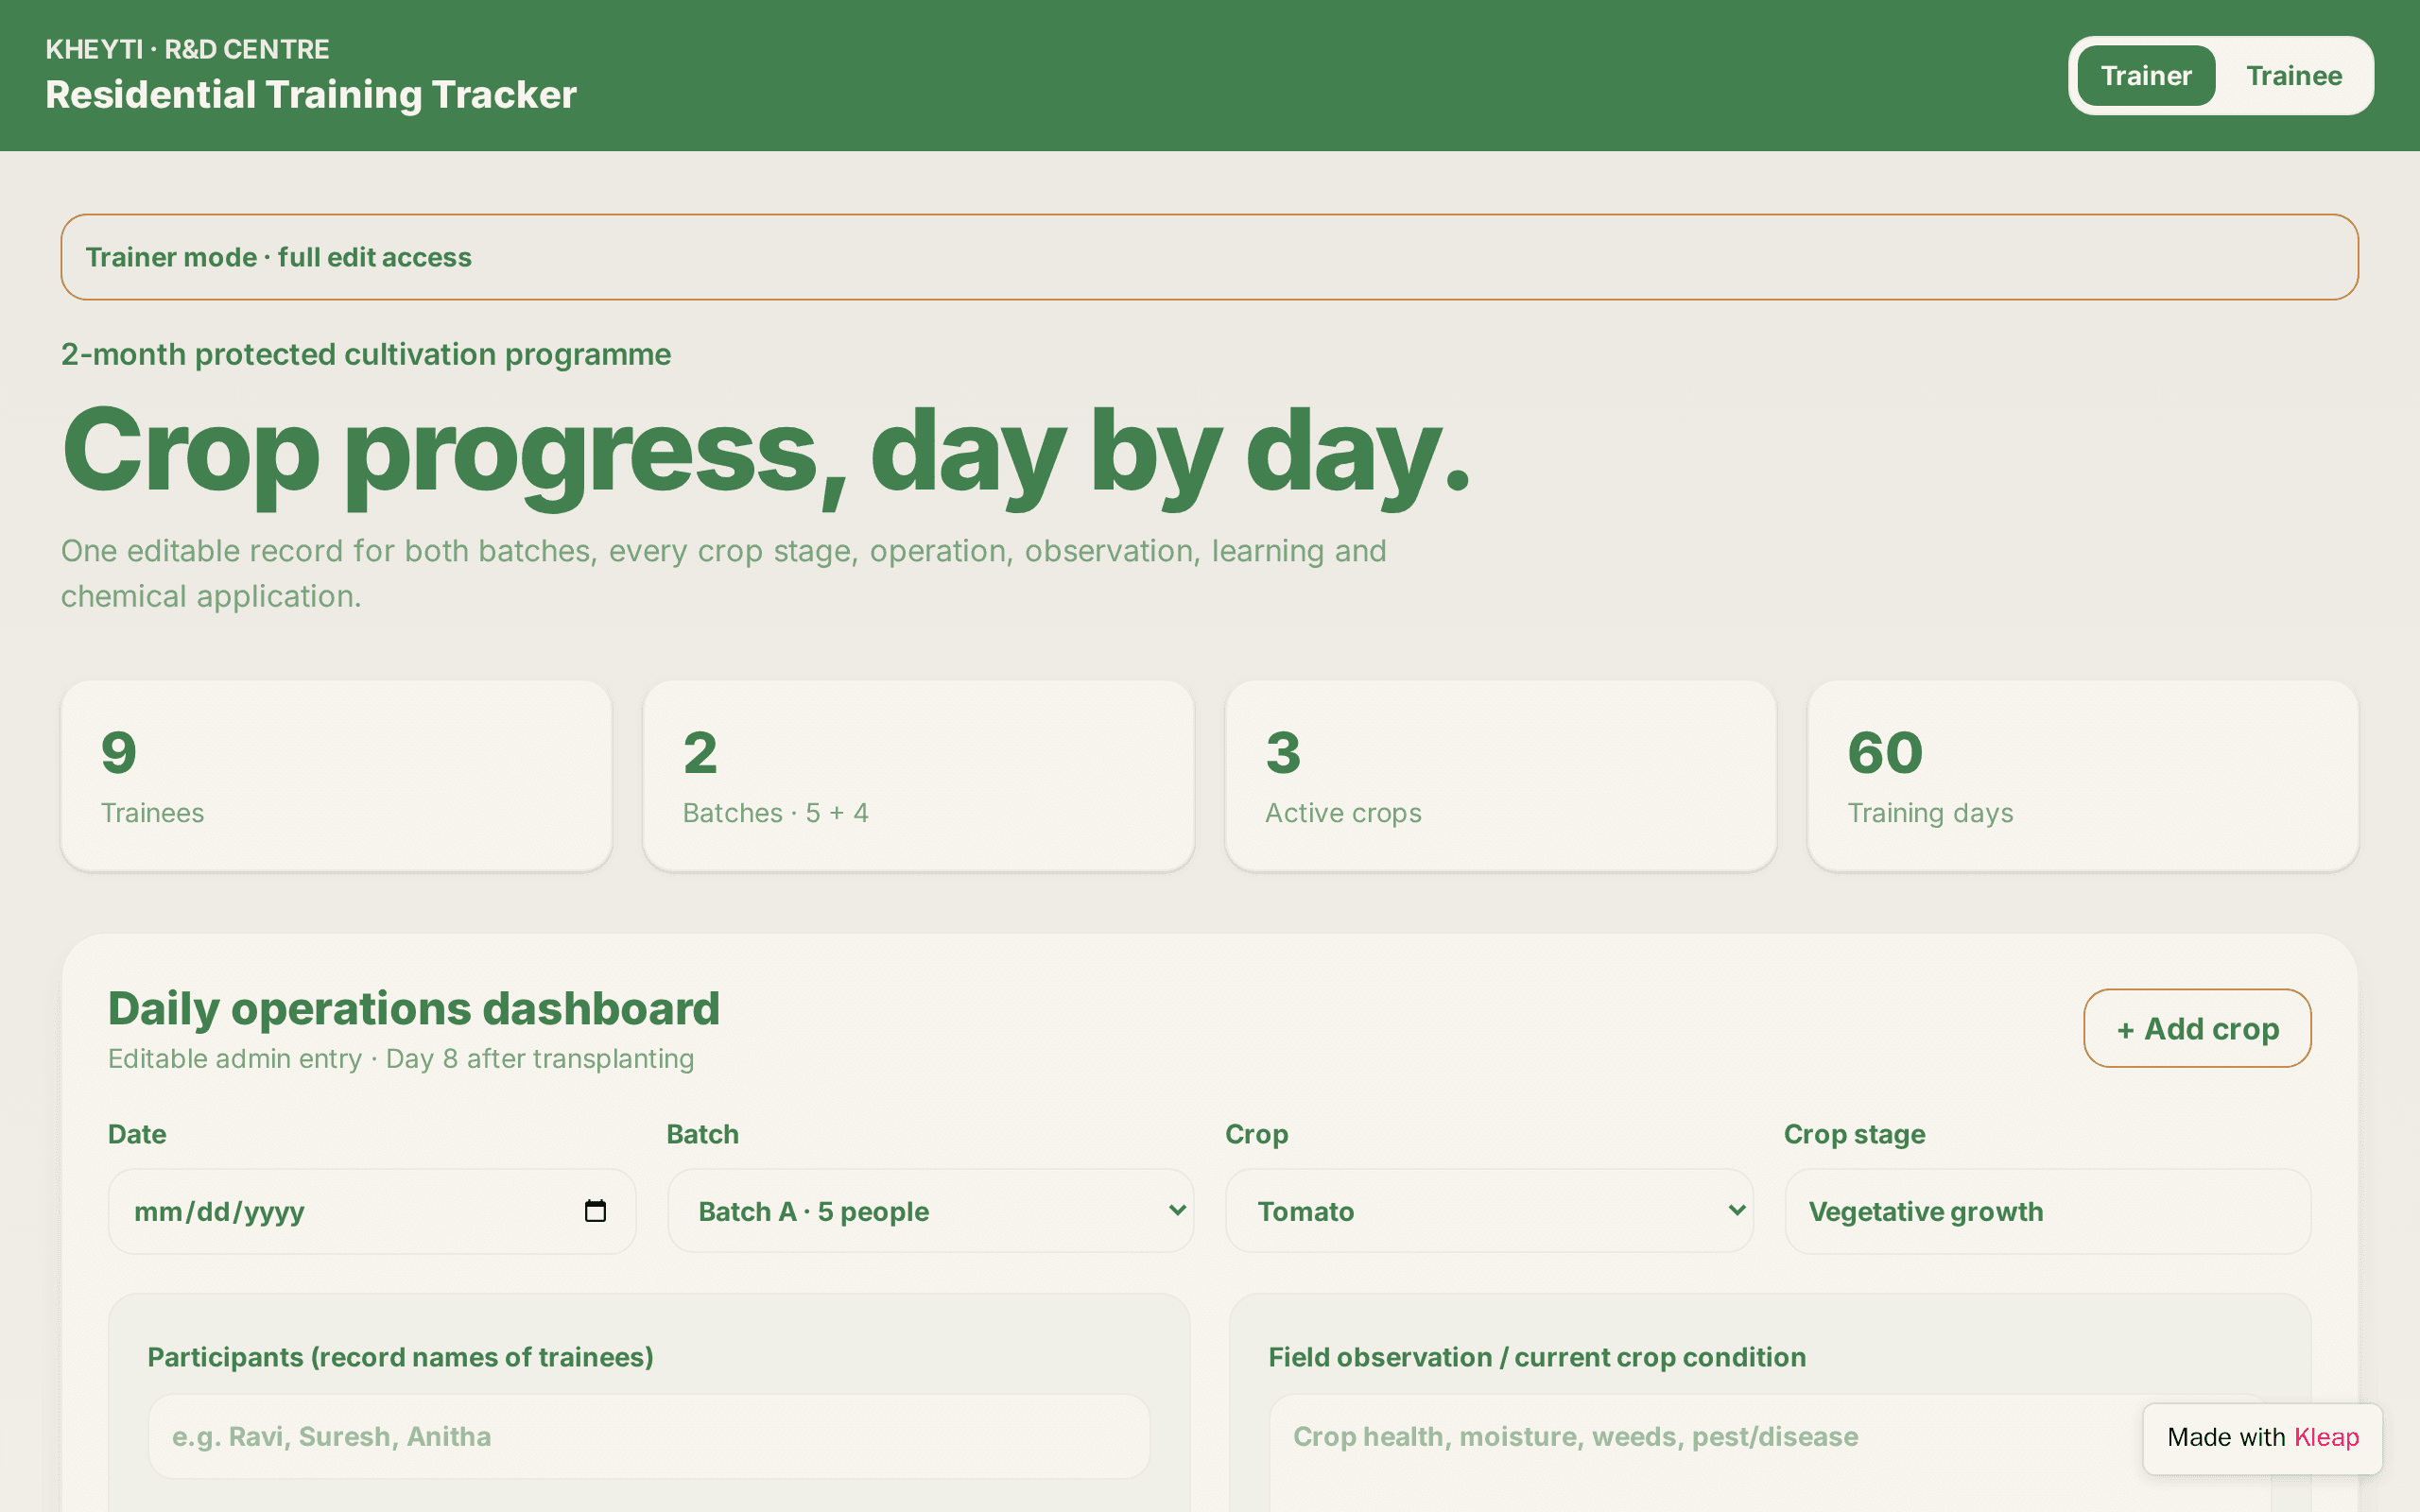Viewport: 2420px width, 1512px height.
Task: Open the Batch selector combo box
Action: tap(930, 1211)
